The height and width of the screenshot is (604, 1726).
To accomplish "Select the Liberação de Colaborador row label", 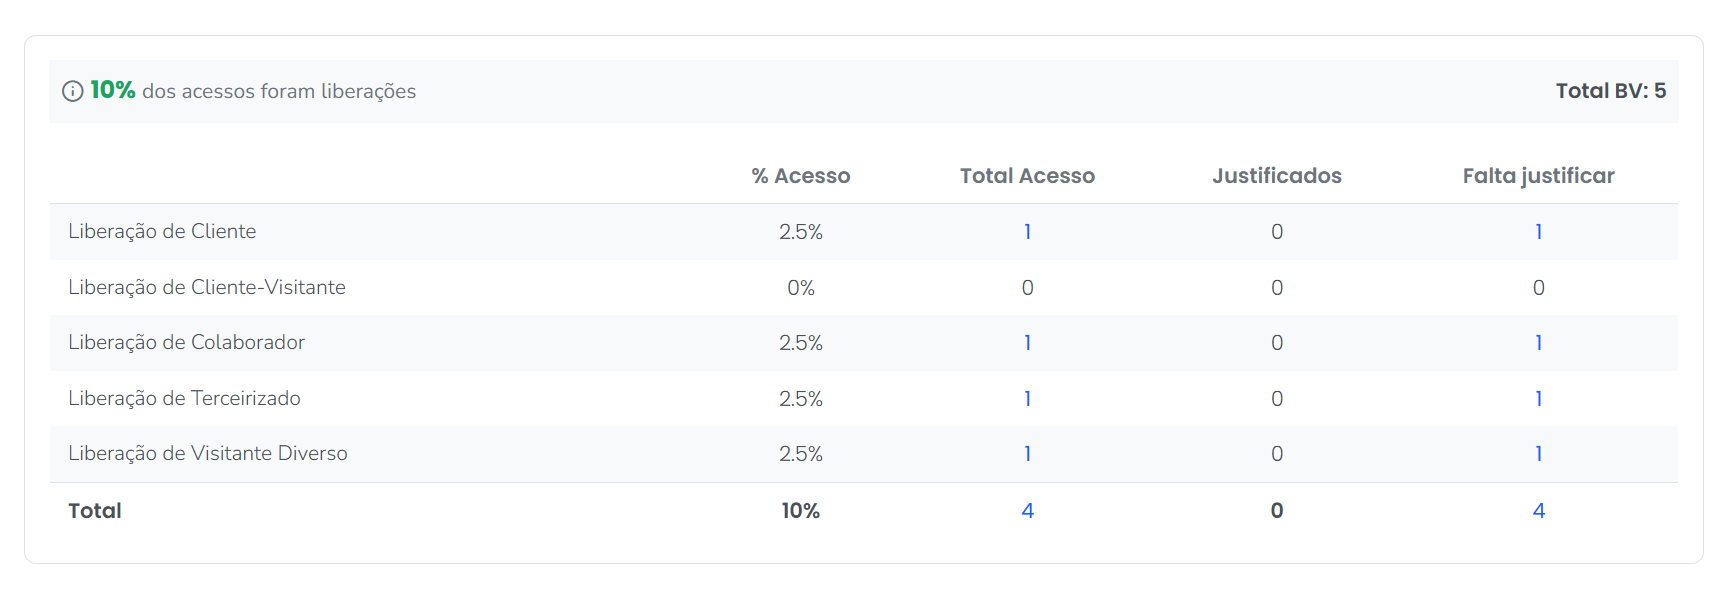I will [186, 343].
